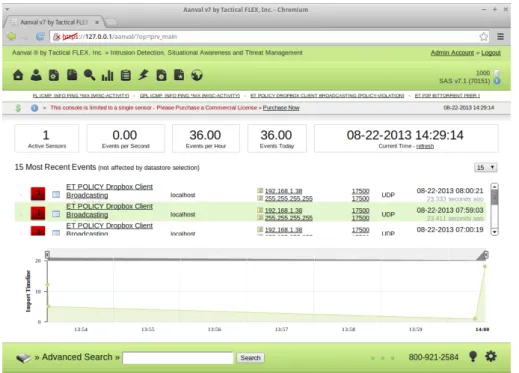The image size is (519, 373).
Task: Open the bar chart statistics icon
Action: pyautogui.click(x=107, y=75)
